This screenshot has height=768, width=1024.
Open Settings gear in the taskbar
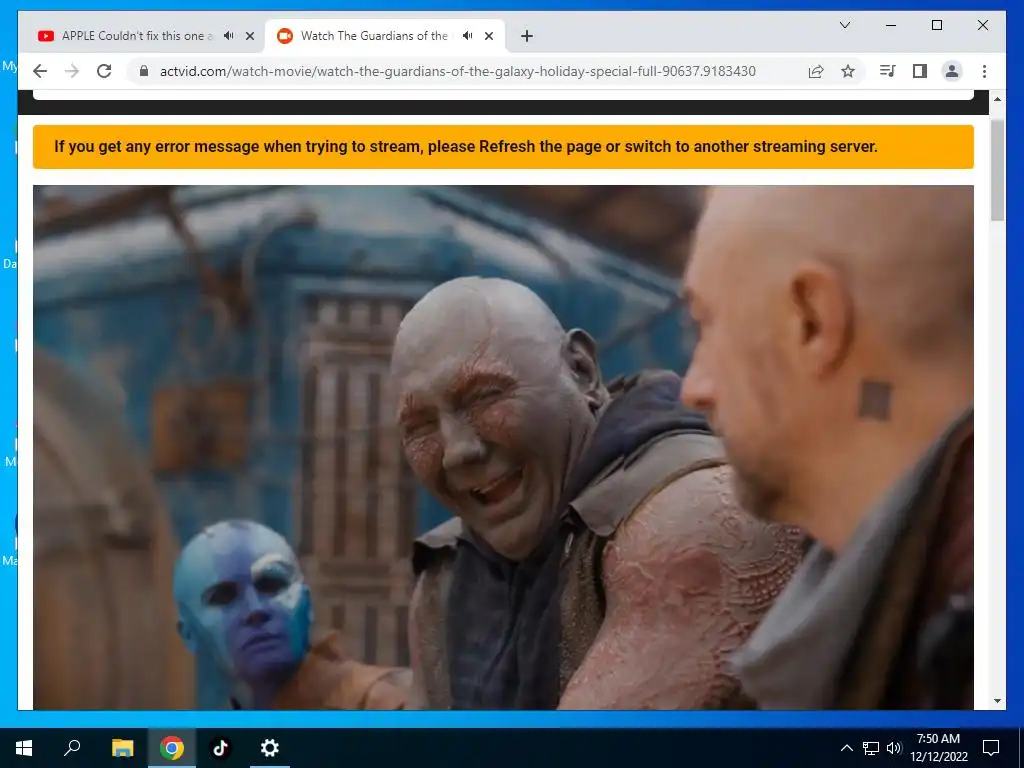(x=269, y=748)
